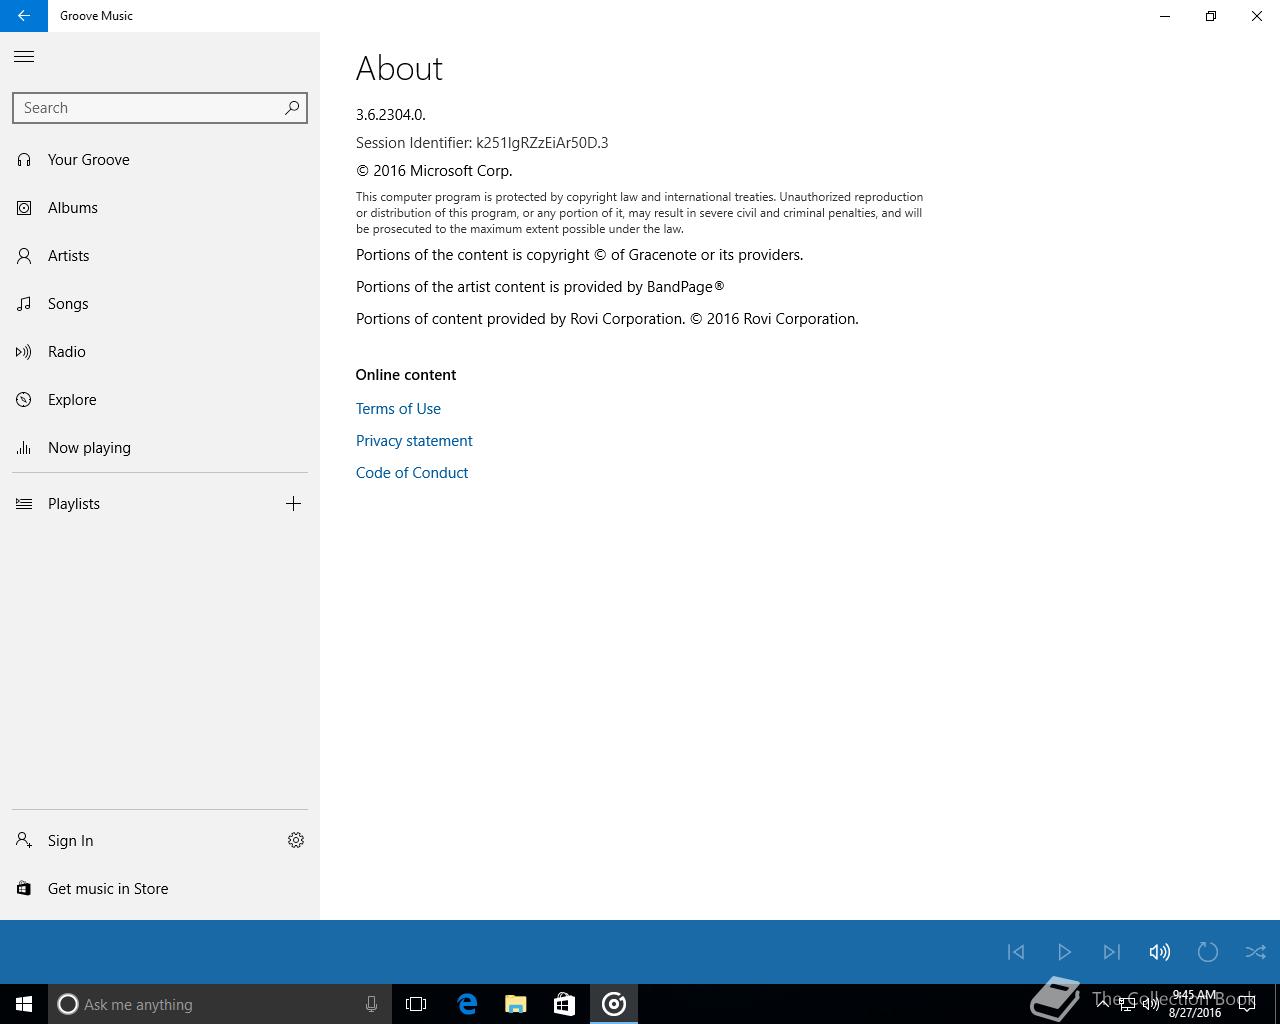This screenshot has height=1024, width=1280.
Task: Open the Terms of Use link
Action: click(x=398, y=409)
